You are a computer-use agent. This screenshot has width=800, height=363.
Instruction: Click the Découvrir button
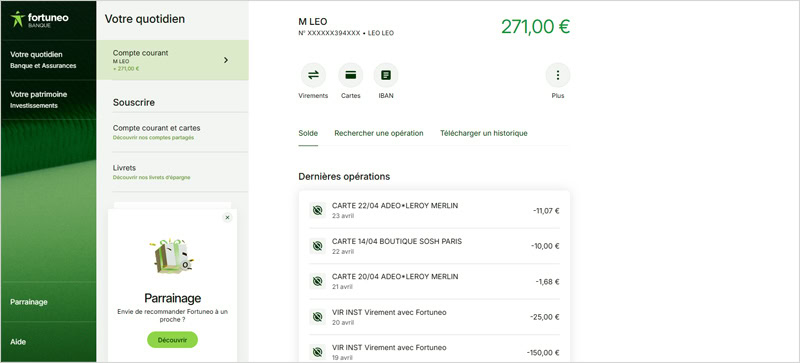click(x=172, y=340)
